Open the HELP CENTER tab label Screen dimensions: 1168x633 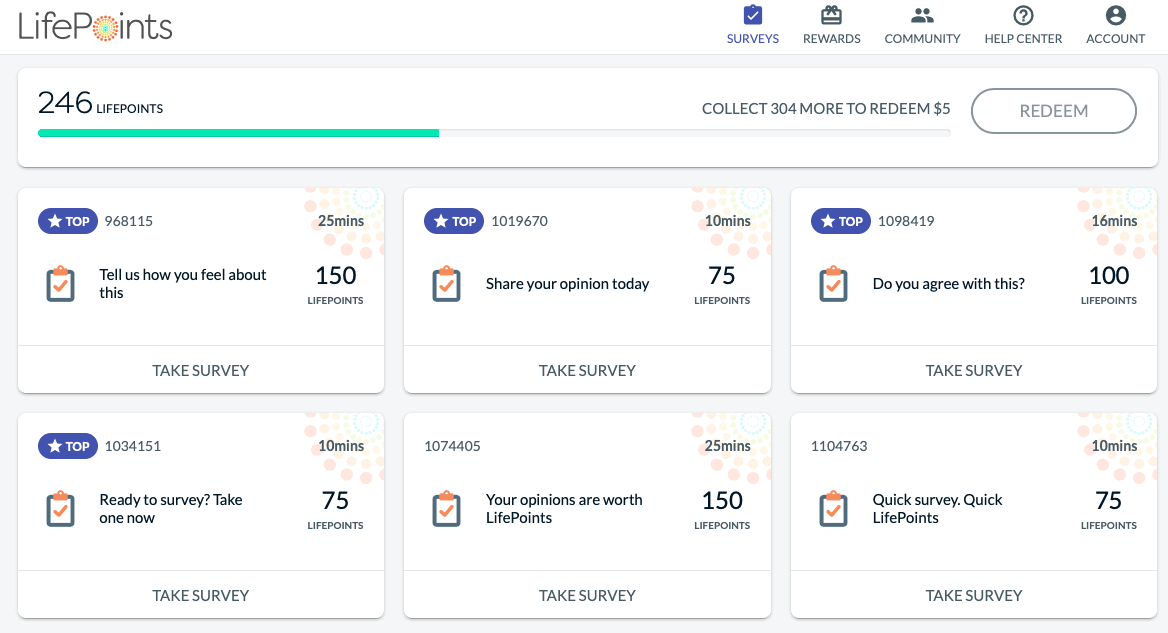[1023, 39]
